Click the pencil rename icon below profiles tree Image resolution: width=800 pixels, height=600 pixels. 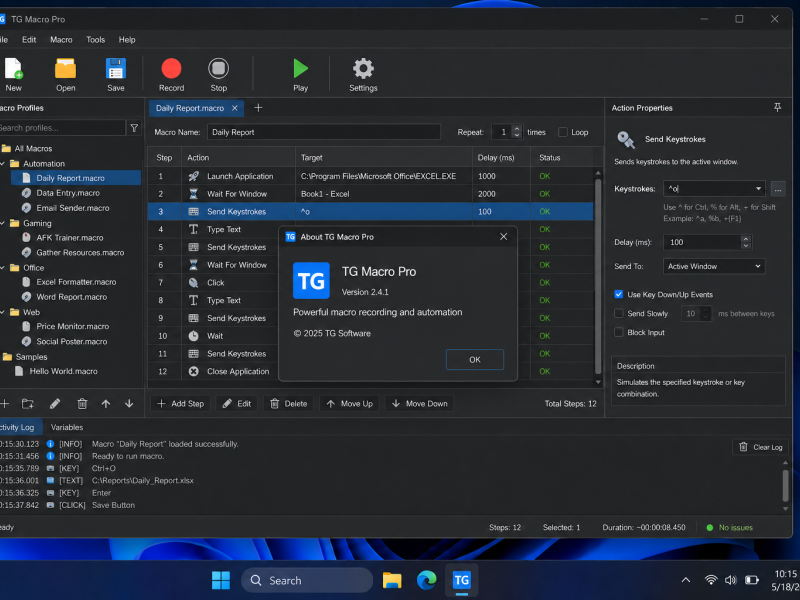tap(55, 404)
